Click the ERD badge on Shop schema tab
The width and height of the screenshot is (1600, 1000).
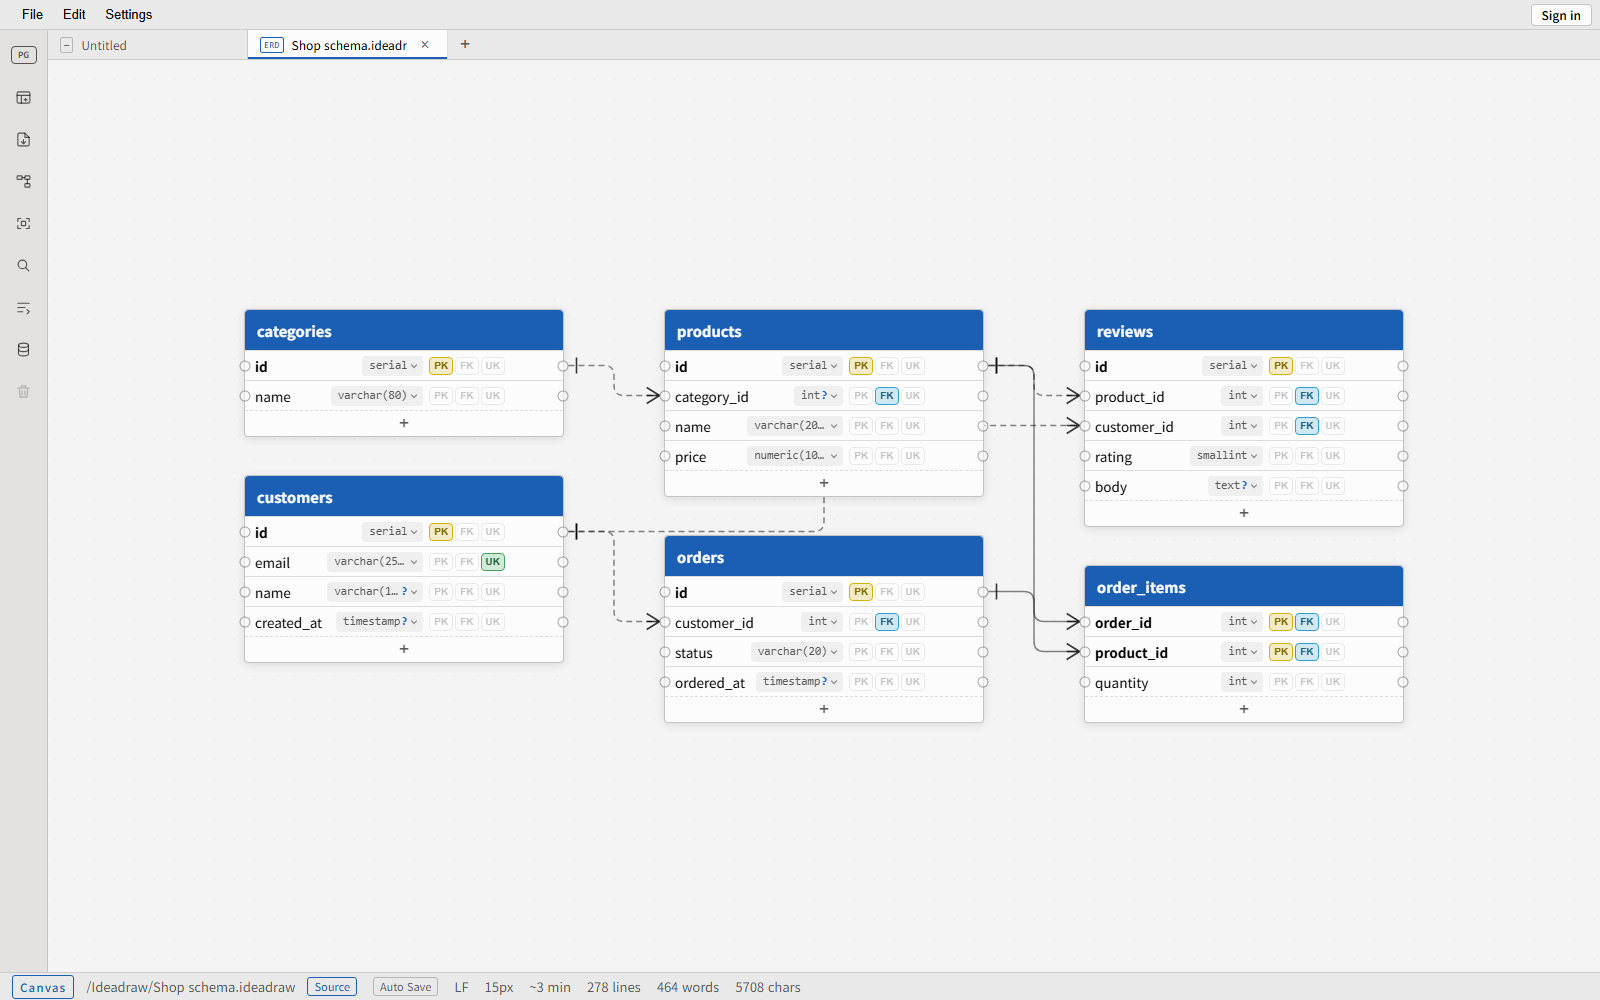pos(272,45)
